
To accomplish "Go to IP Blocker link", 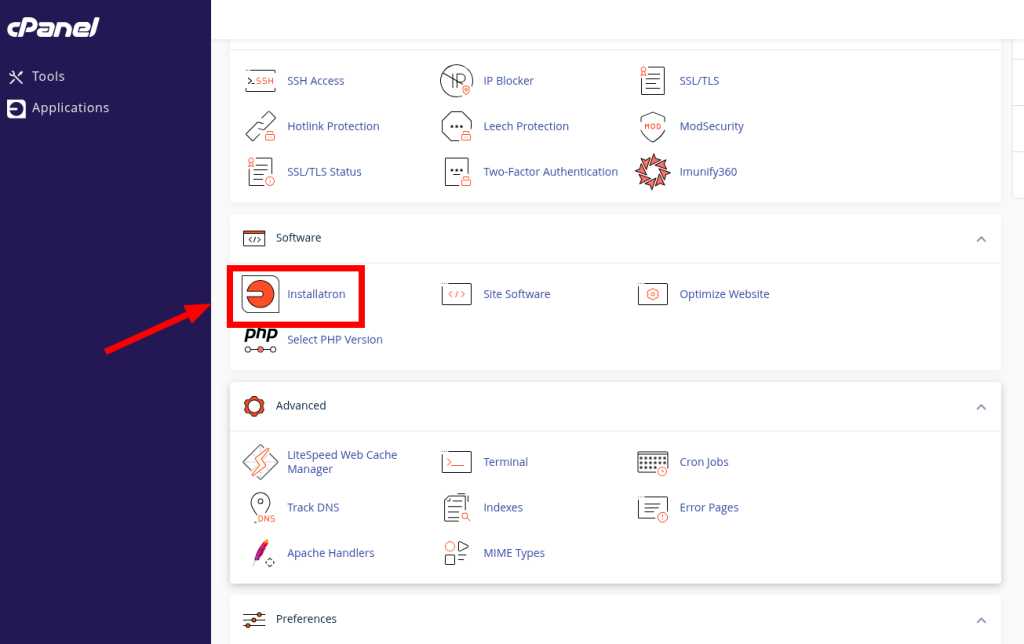I will point(508,81).
